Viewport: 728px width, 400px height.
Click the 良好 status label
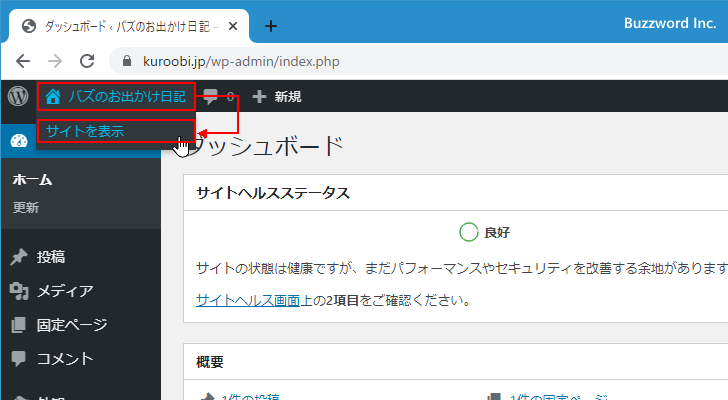coord(497,232)
